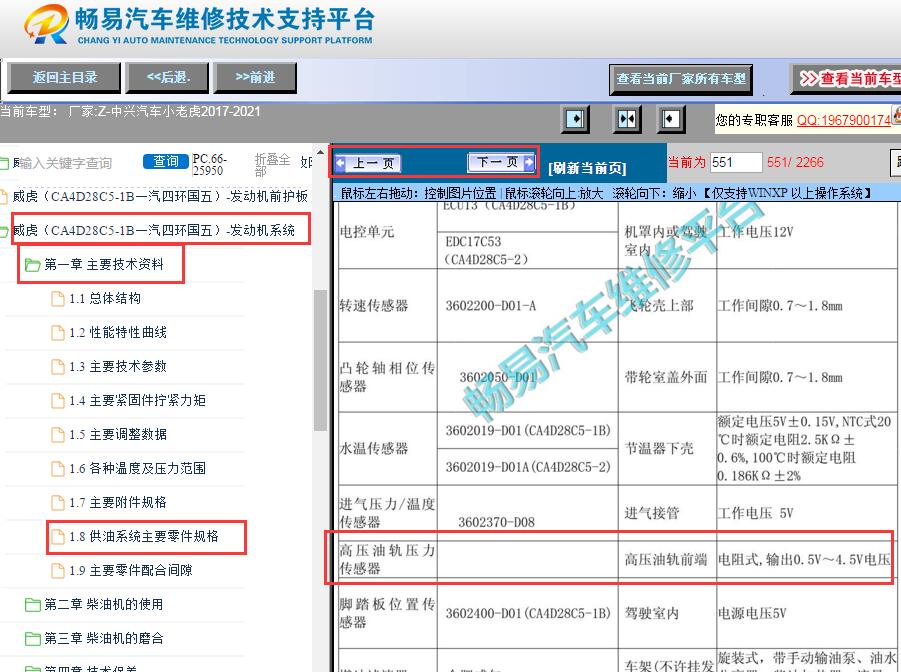
Task: Select the 高压油轨前端 location cell
Action: point(666,559)
